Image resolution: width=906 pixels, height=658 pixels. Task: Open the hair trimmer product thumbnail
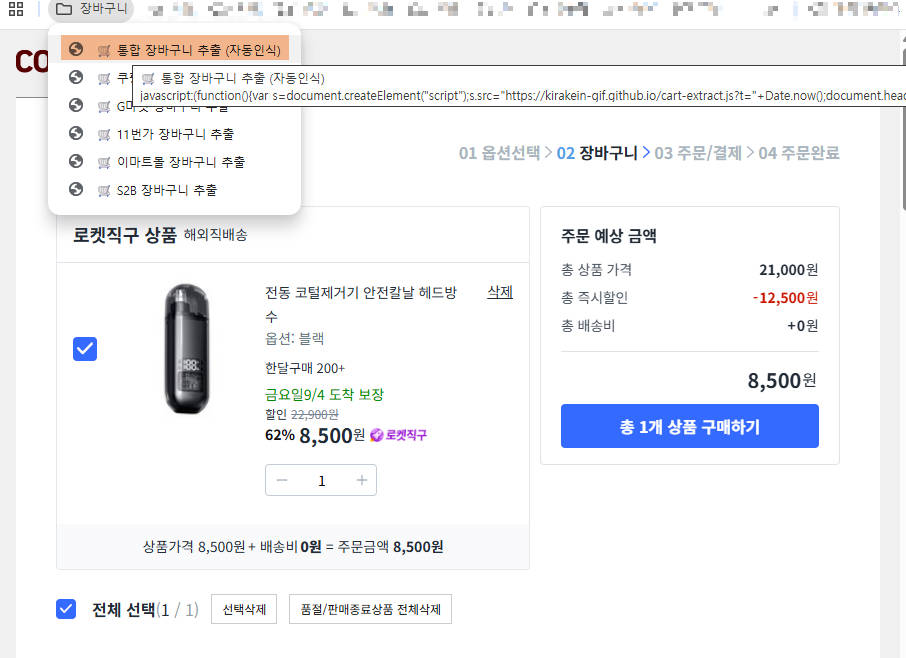(187, 348)
